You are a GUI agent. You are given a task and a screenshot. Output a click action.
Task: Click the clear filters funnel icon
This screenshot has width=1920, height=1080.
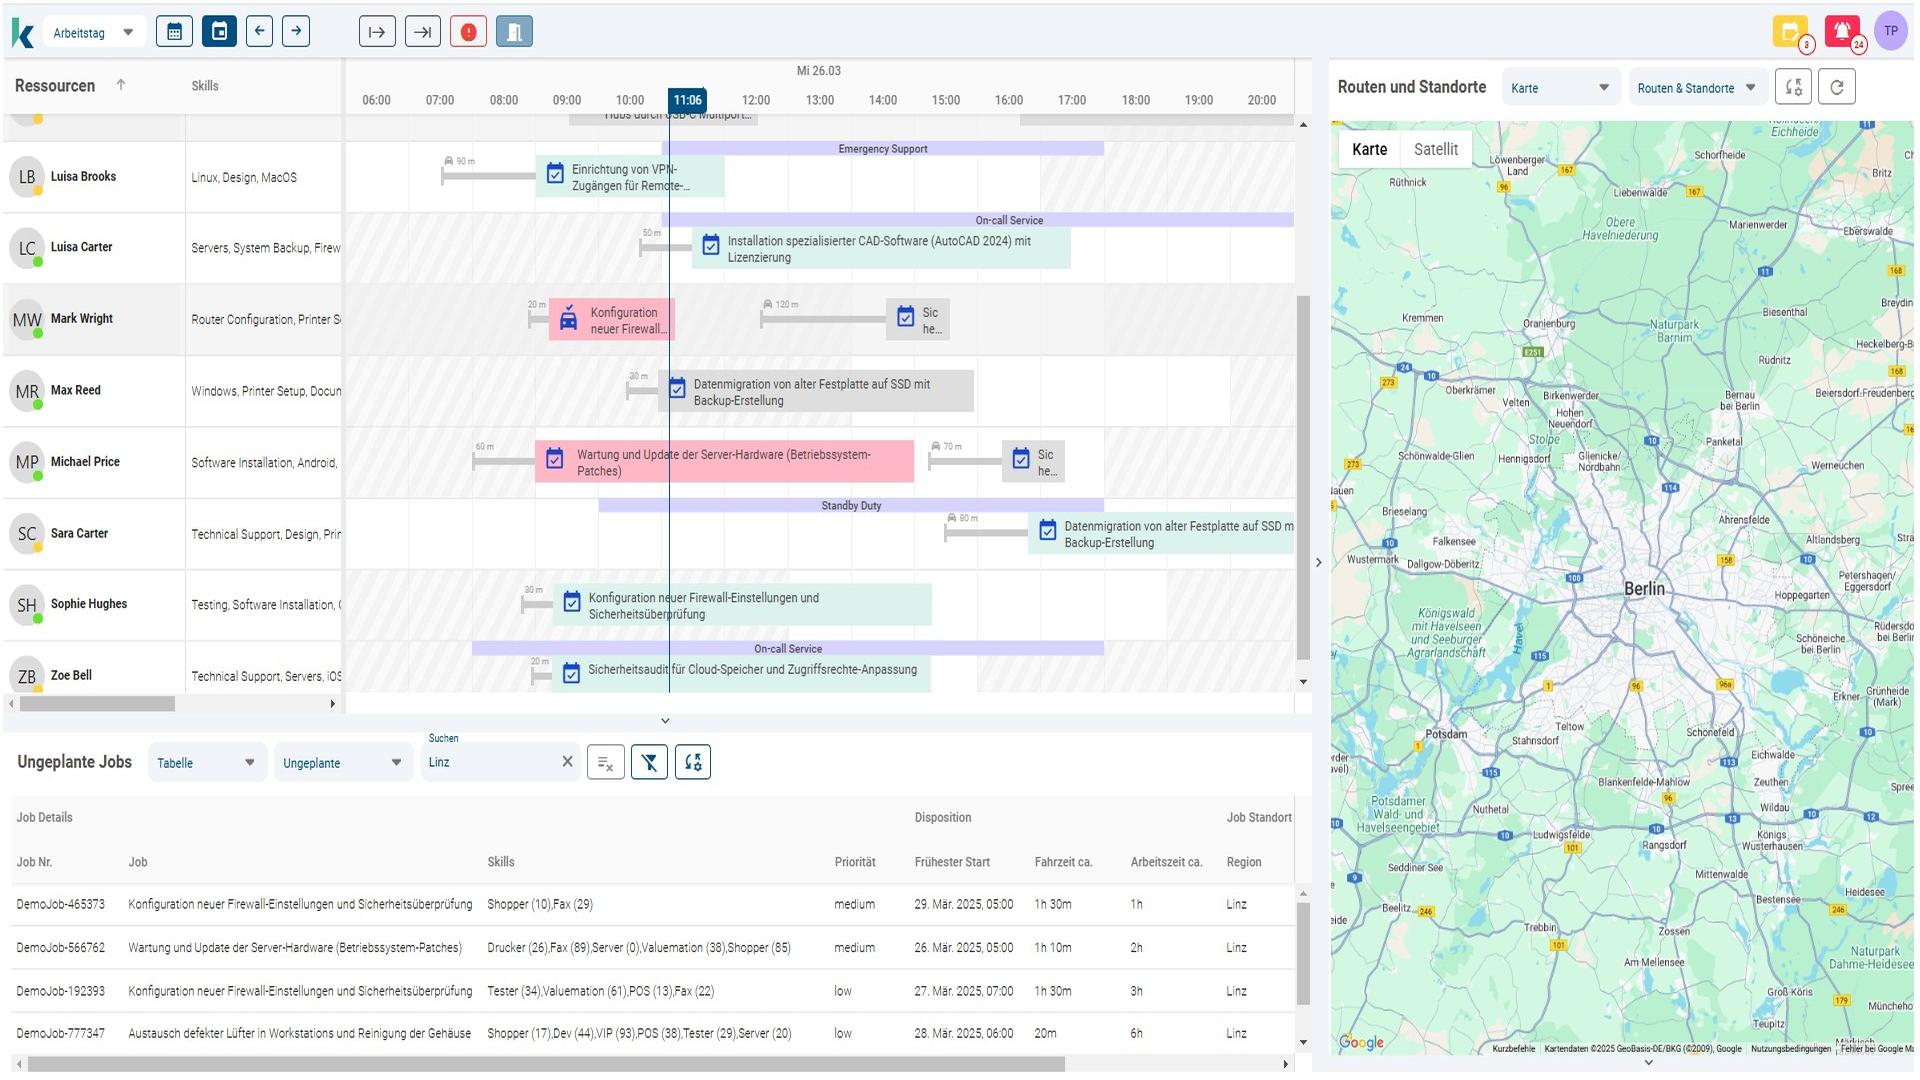point(649,763)
